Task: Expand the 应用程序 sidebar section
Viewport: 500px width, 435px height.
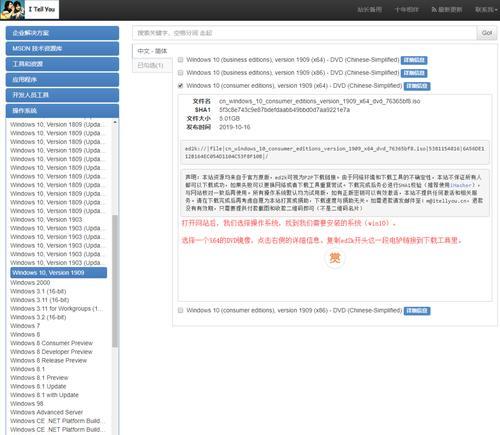Action: point(62,80)
